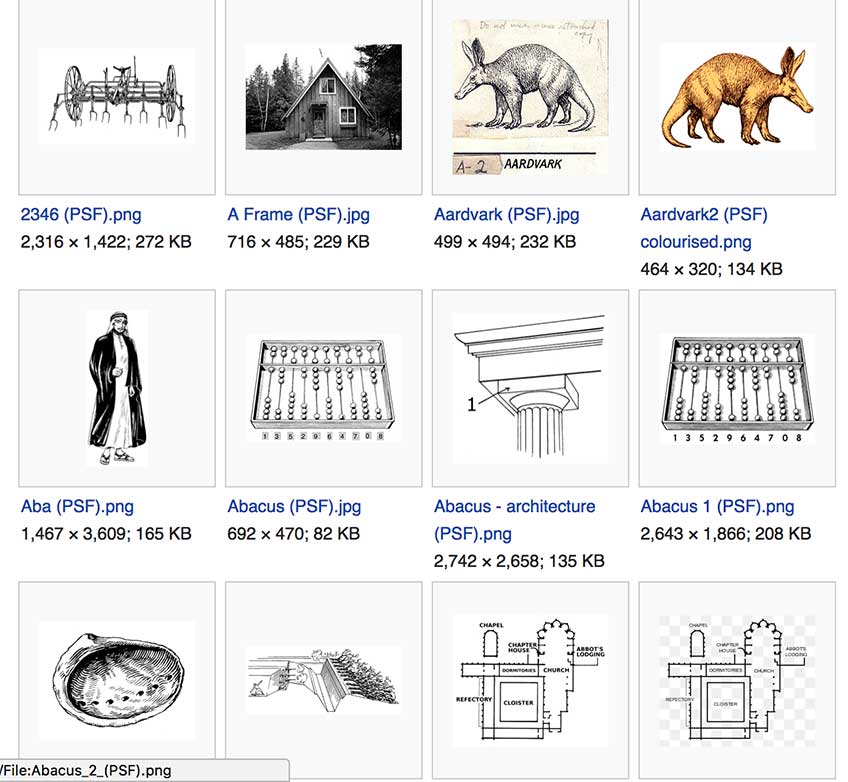Viewport: 848px width, 782px height.
Task: Open the Abacus - architecture (PSF).png link
Action: pyautogui.click(x=514, y=520)
